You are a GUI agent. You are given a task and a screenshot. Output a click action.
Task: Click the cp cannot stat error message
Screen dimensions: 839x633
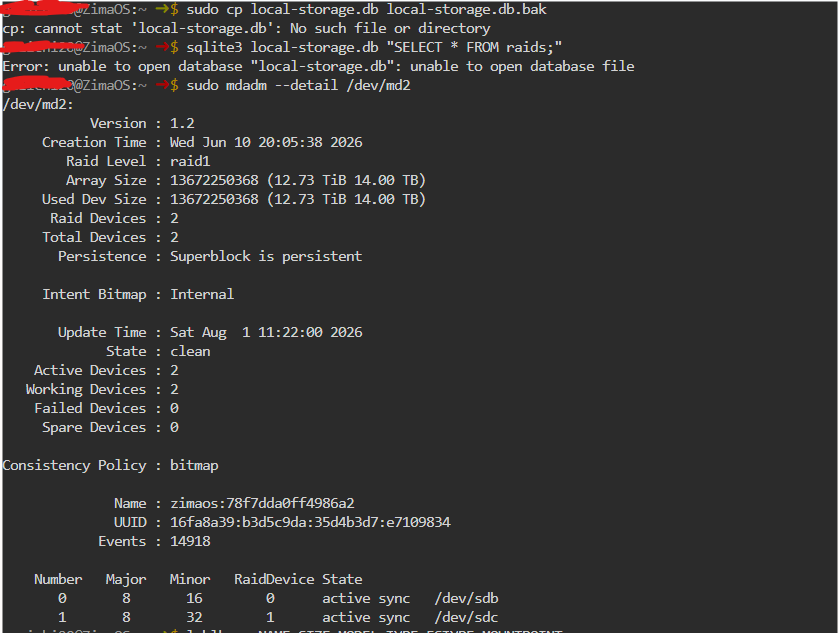point(246,28)
